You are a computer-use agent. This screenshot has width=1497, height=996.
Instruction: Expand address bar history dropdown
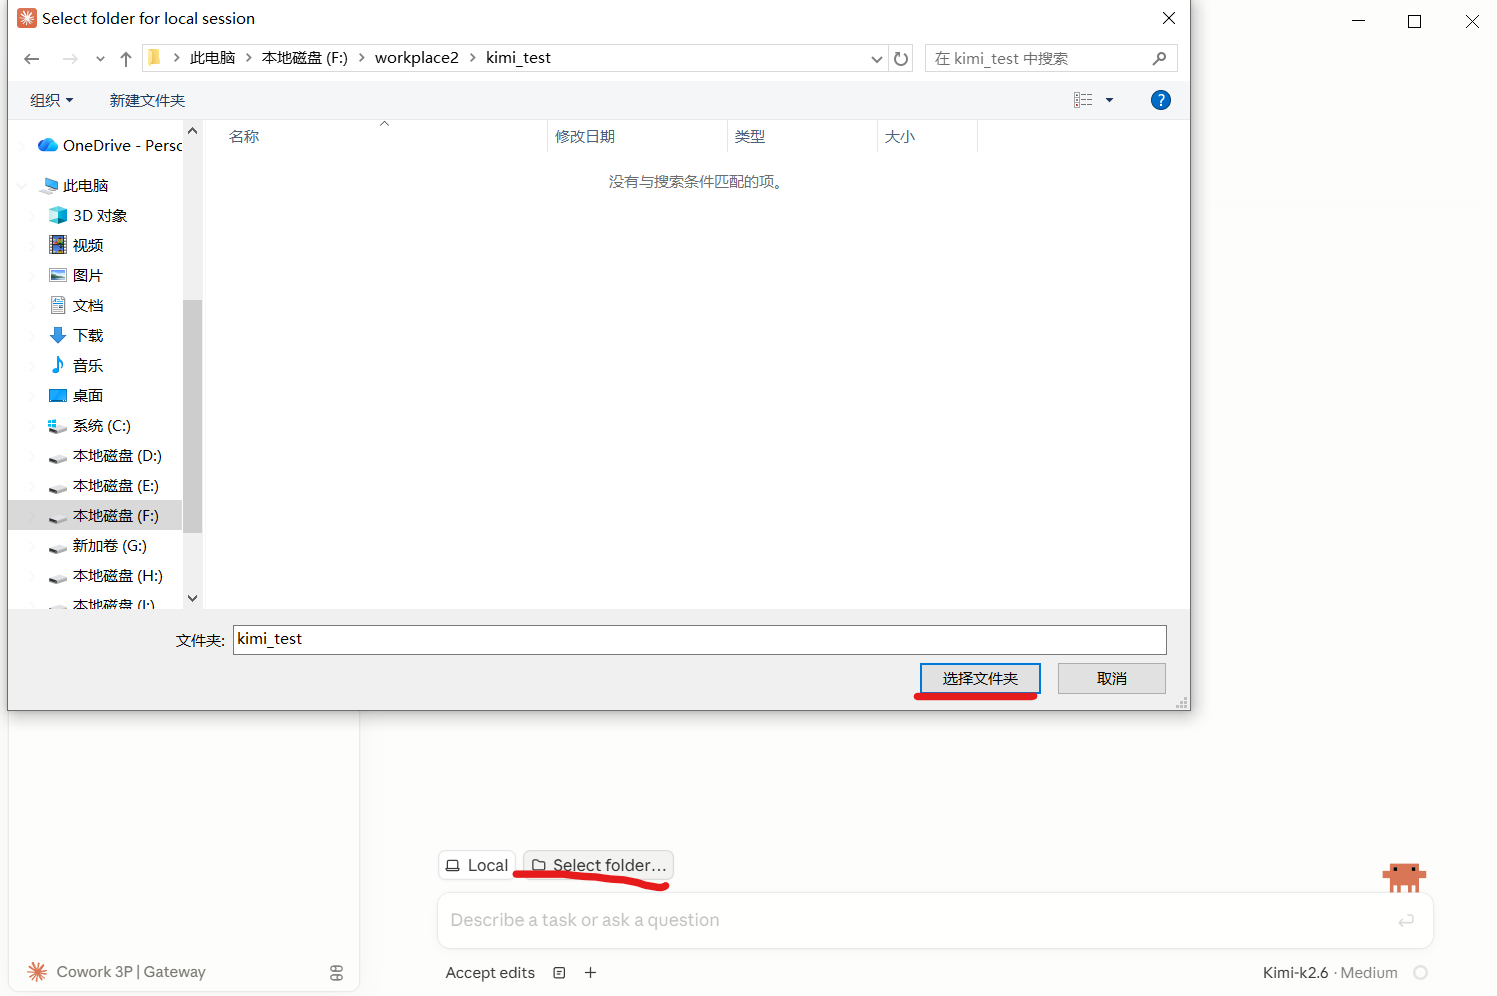point(877,59)
